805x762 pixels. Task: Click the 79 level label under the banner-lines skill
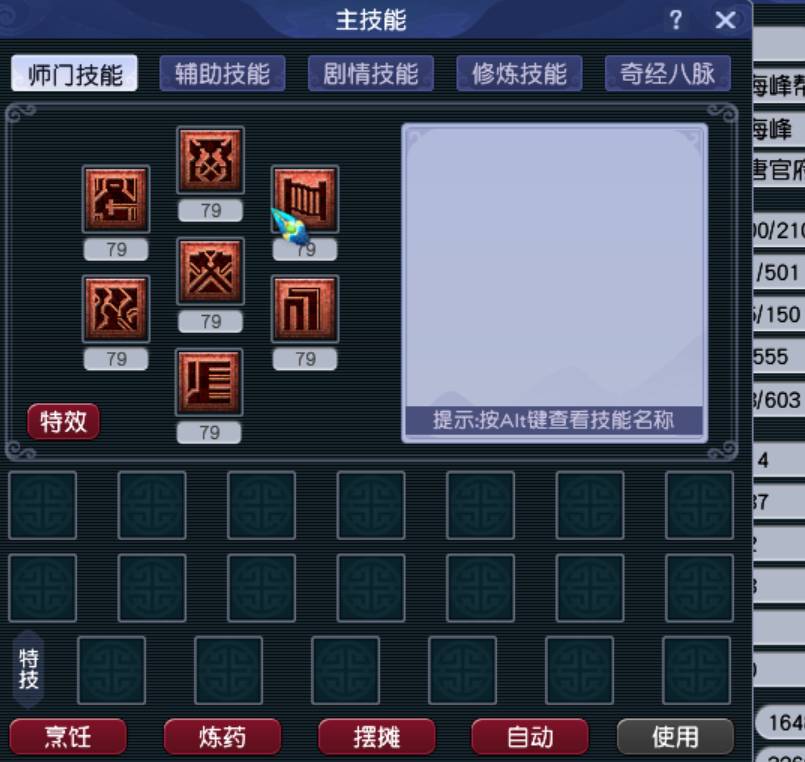[209, 432]
